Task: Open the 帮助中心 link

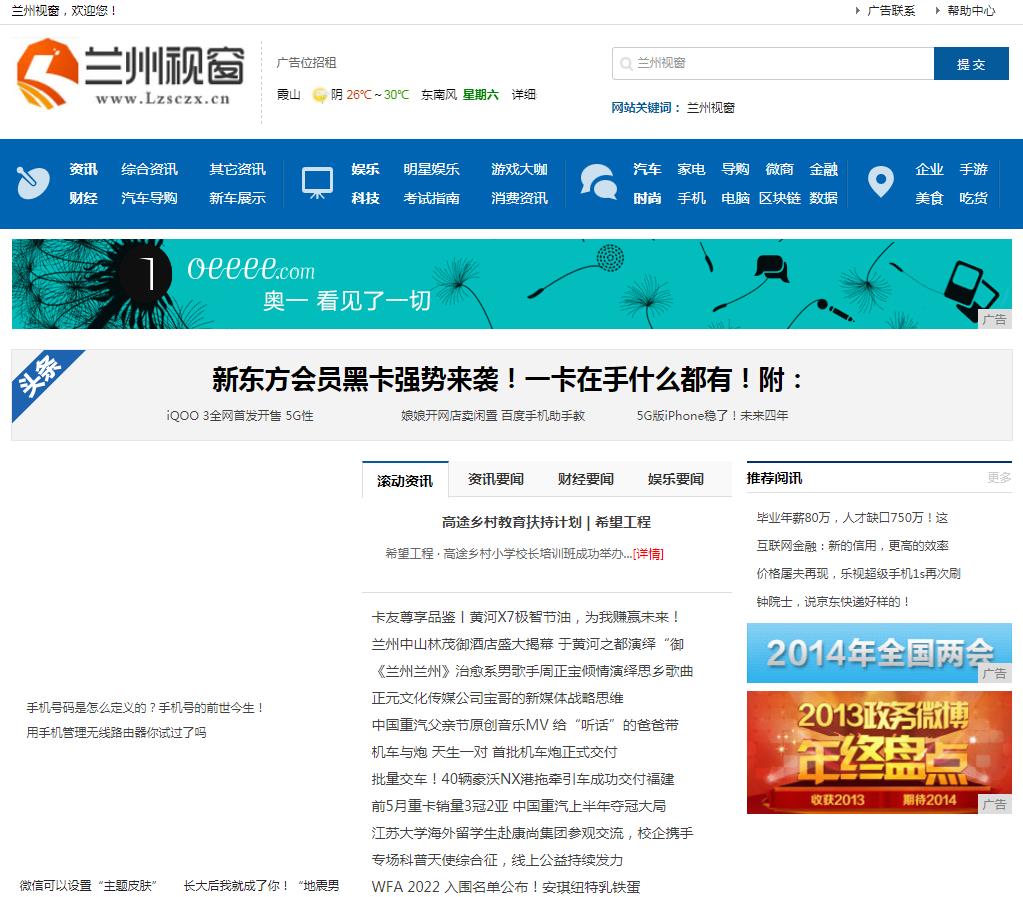Action: click(x=971, y=10)
